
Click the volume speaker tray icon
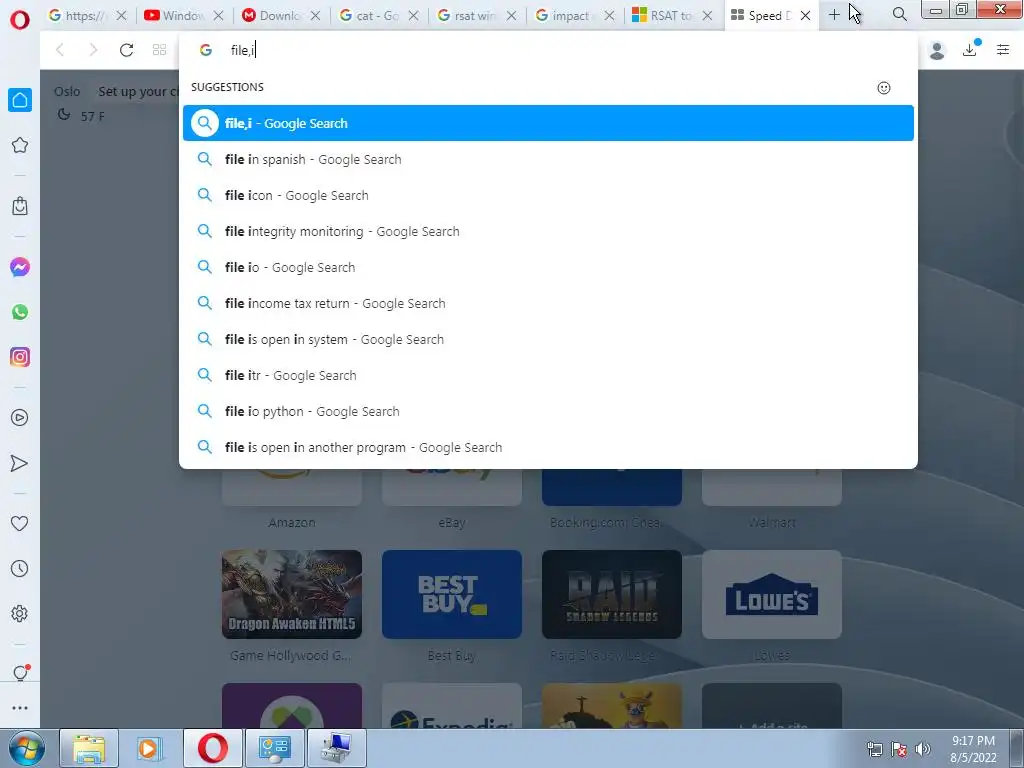923,749
